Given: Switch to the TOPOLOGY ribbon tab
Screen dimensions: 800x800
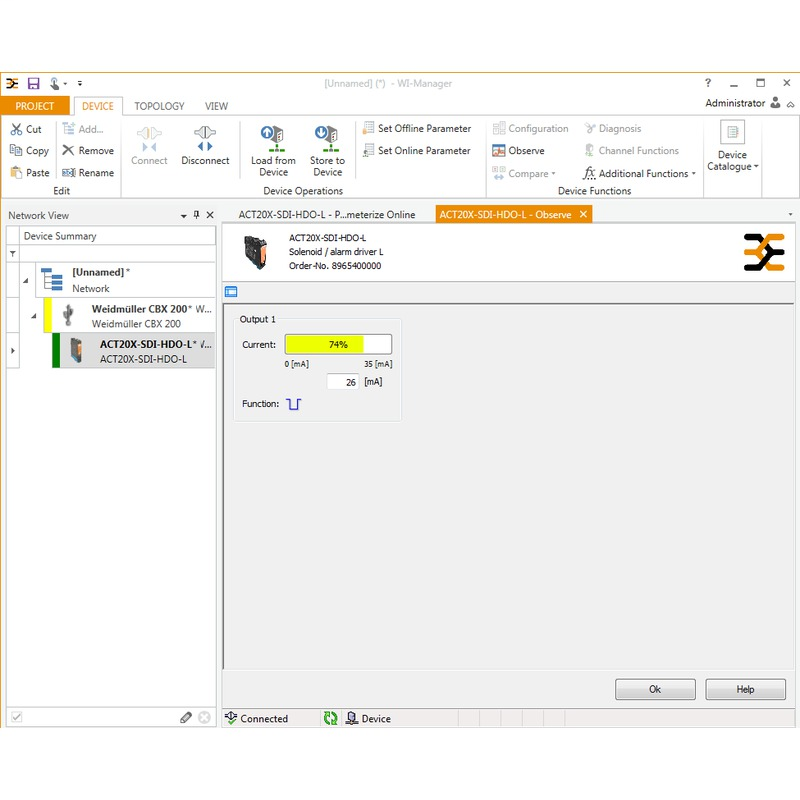Looking at the screenshot, I should click(x=159, y=106).
